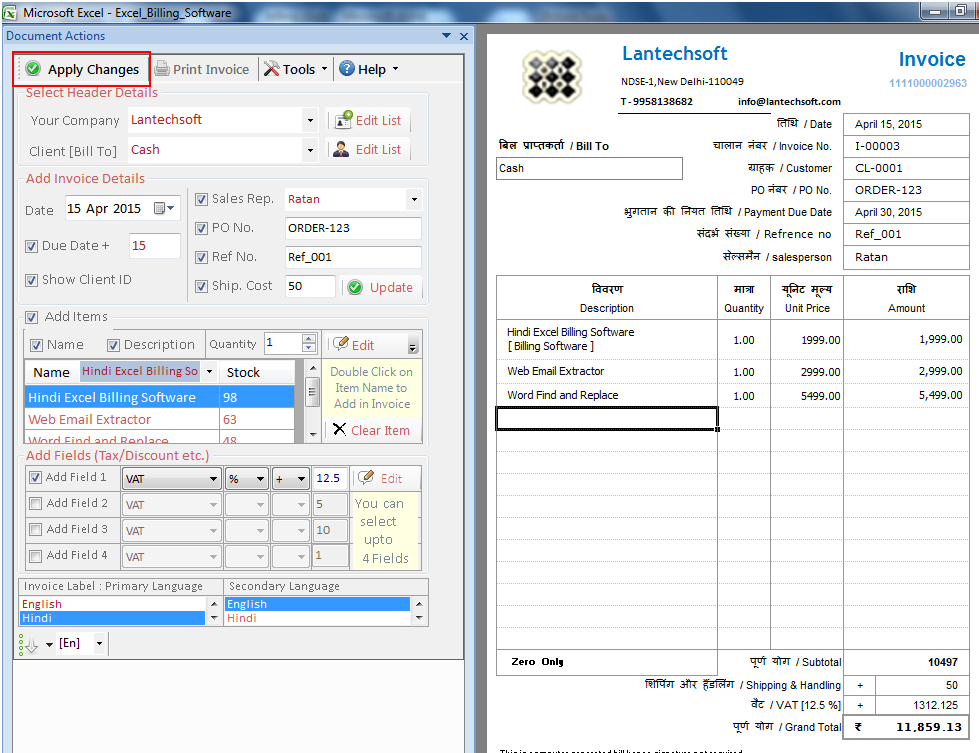
Task: Enable the Add Field 1 checkbox
Action: [x=36, y=478]
